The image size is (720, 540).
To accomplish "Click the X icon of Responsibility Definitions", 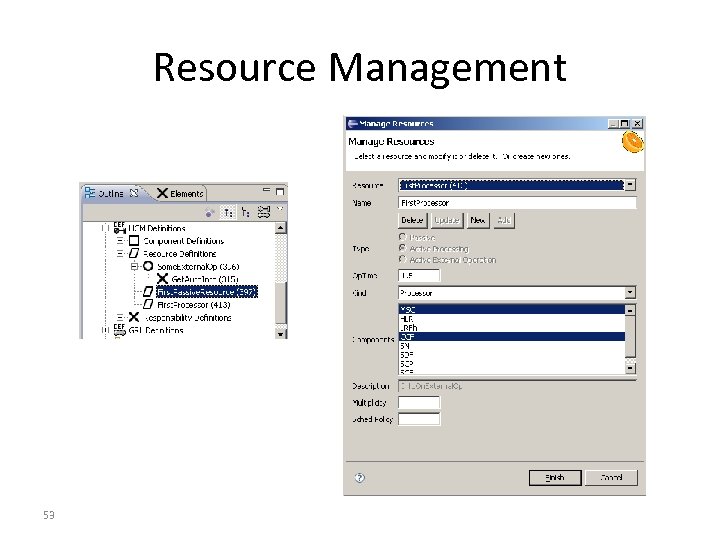I will pos(134,317).
